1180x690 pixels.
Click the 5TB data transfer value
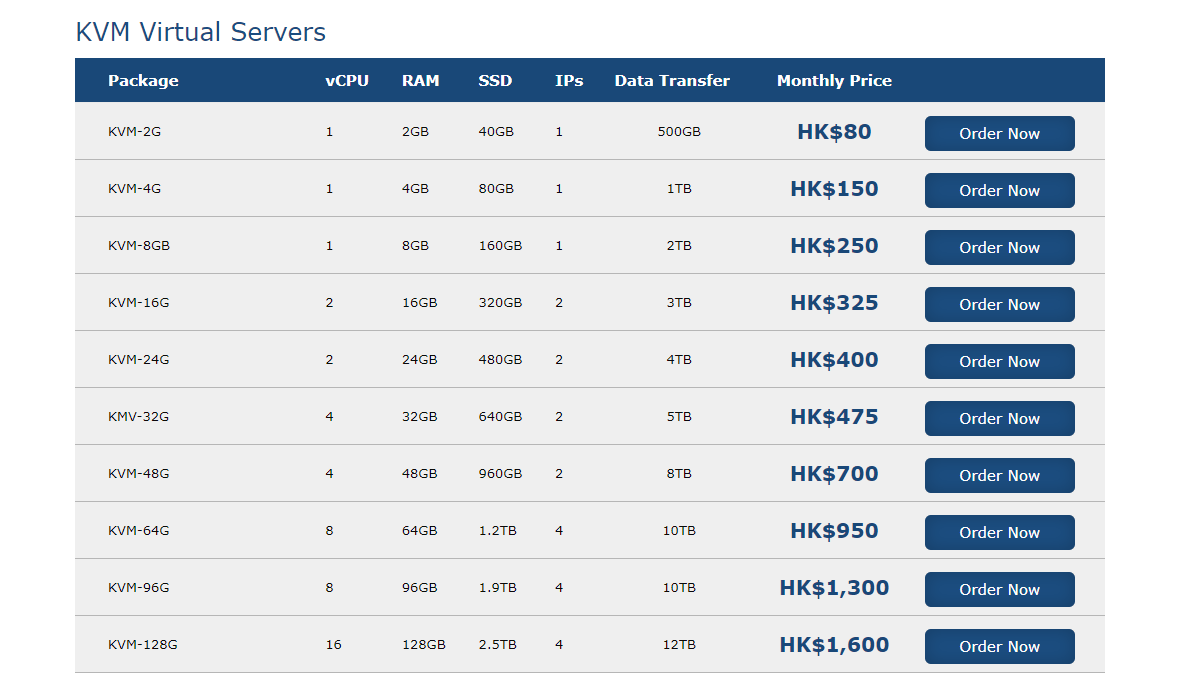point(679,417)
